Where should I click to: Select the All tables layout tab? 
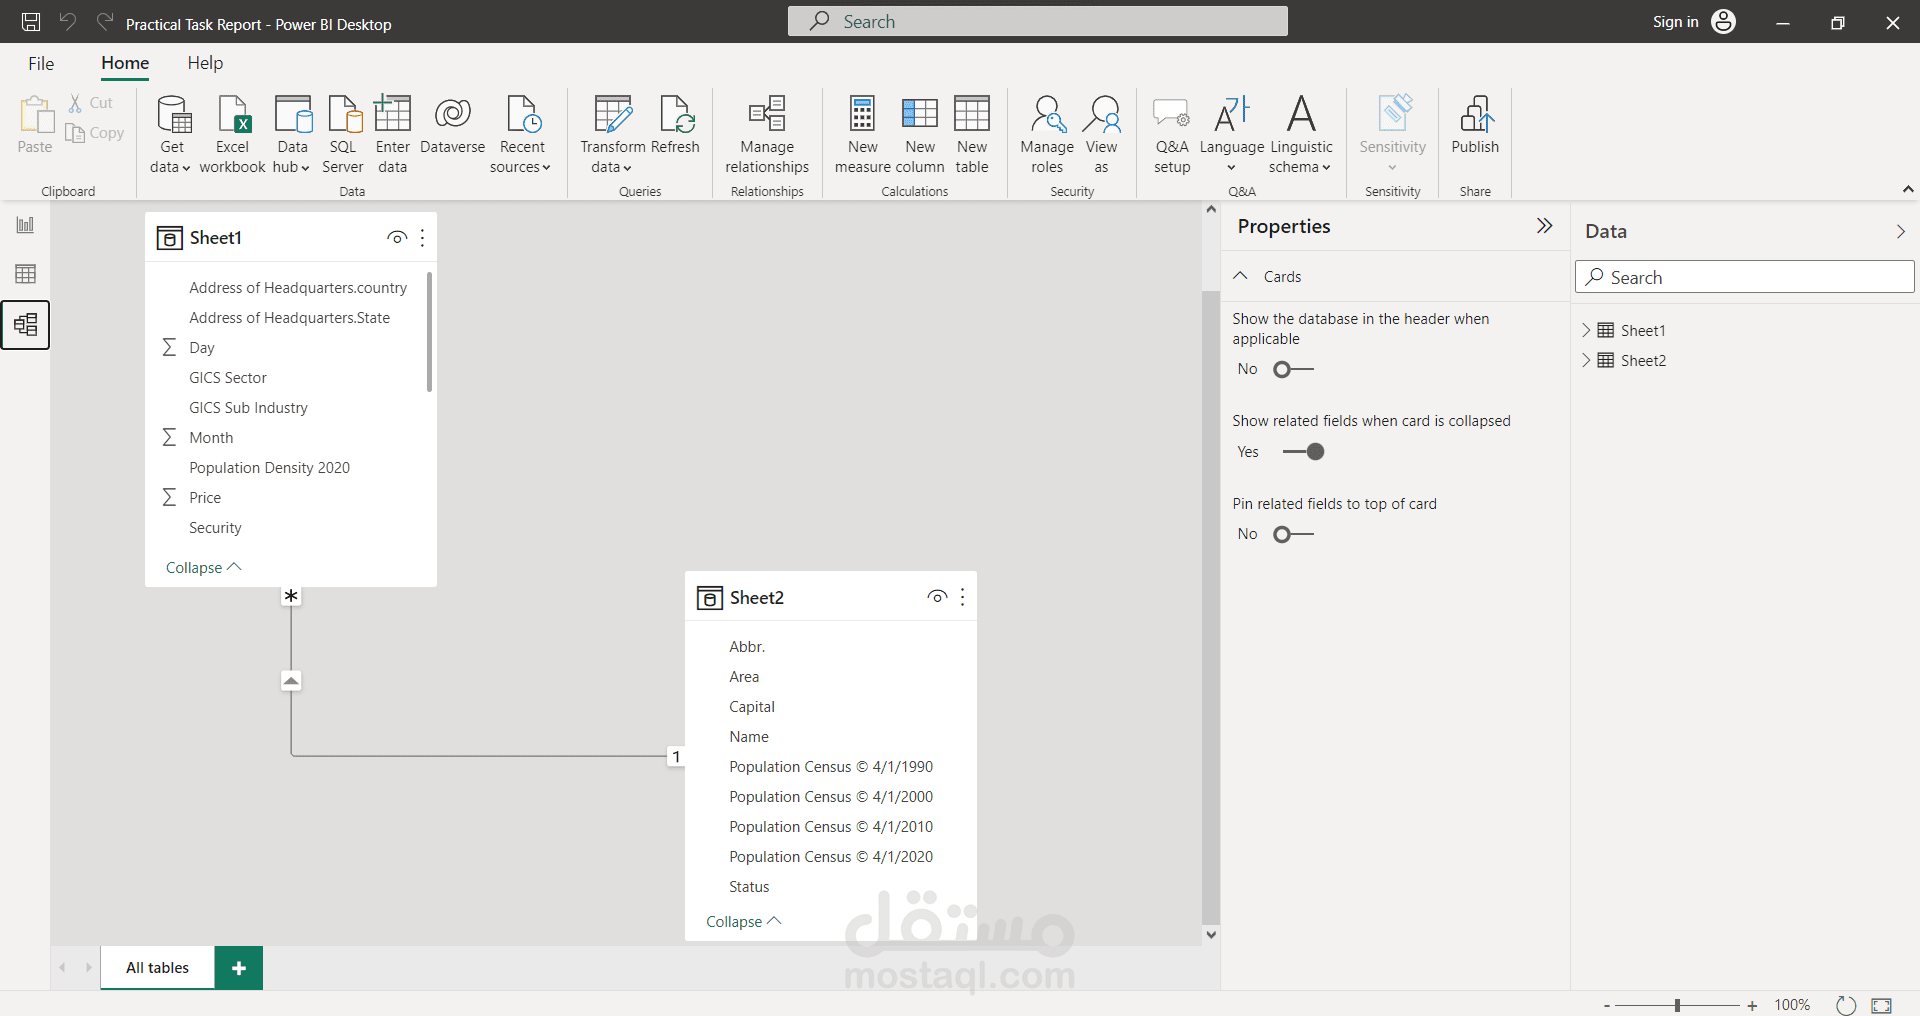(157, 968)
